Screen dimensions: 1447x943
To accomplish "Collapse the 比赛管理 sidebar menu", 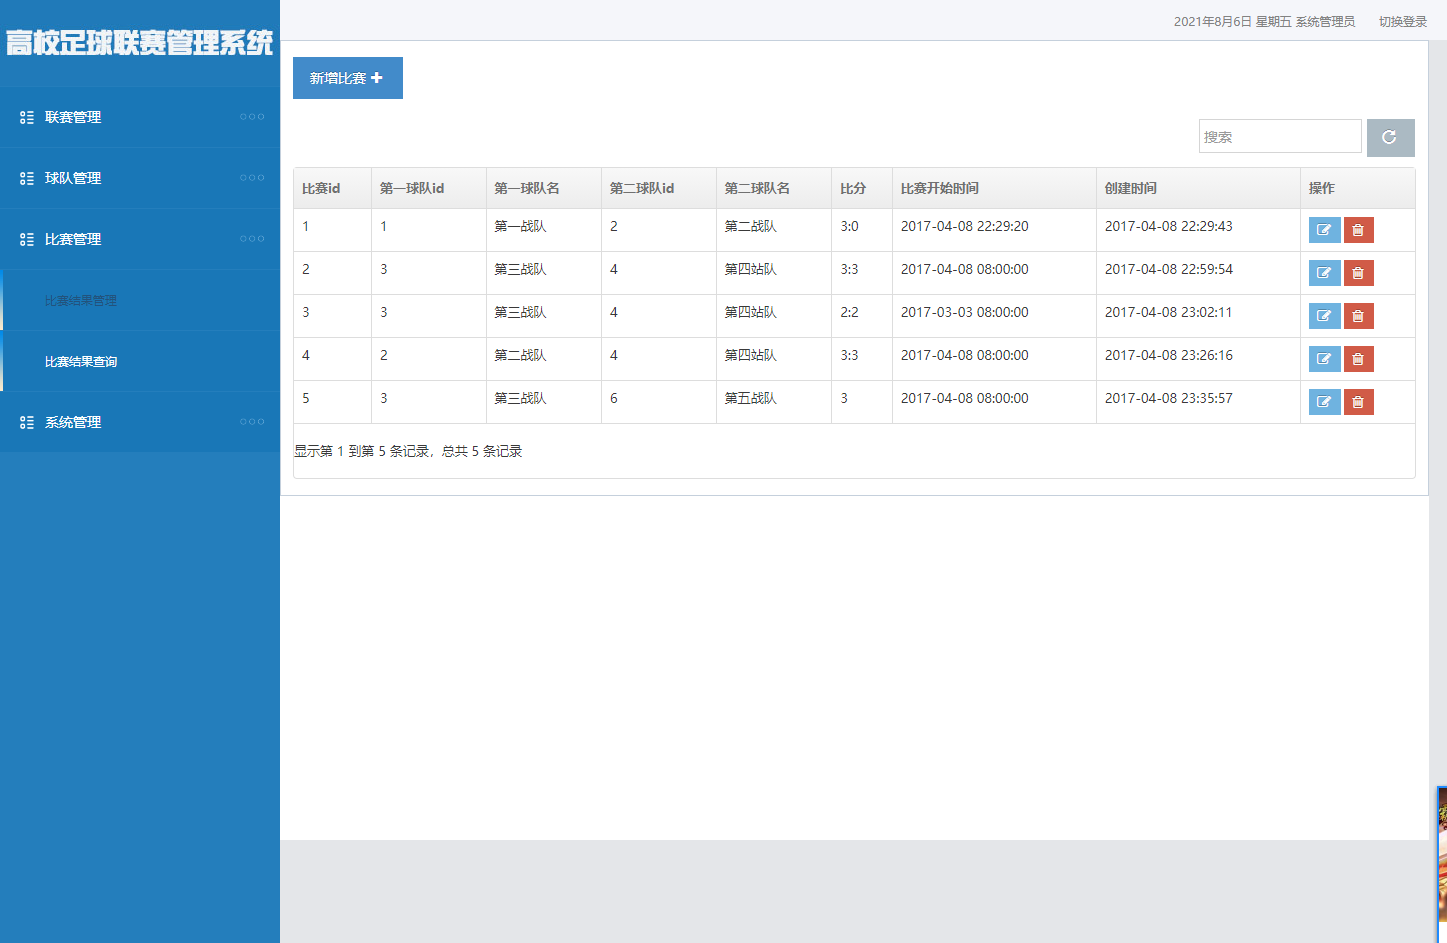I will (73, 239).
